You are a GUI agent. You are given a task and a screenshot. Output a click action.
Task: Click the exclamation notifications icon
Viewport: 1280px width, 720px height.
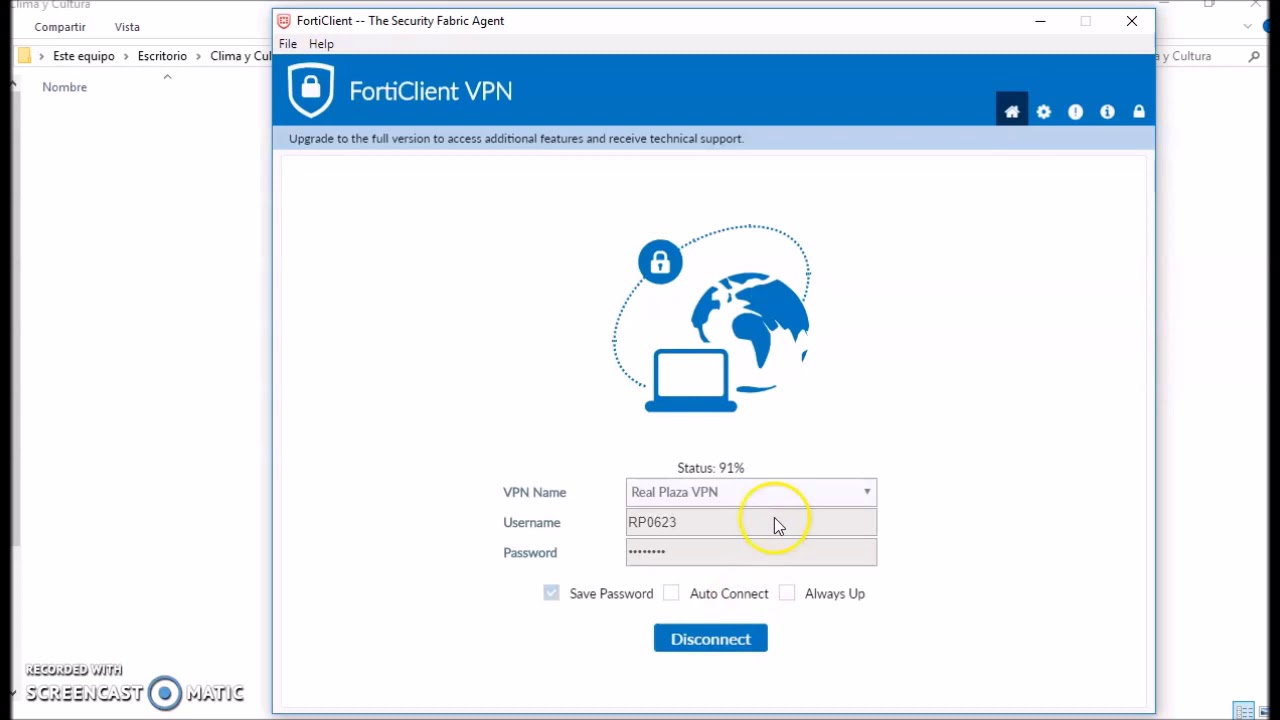[x=1076, y=112]
